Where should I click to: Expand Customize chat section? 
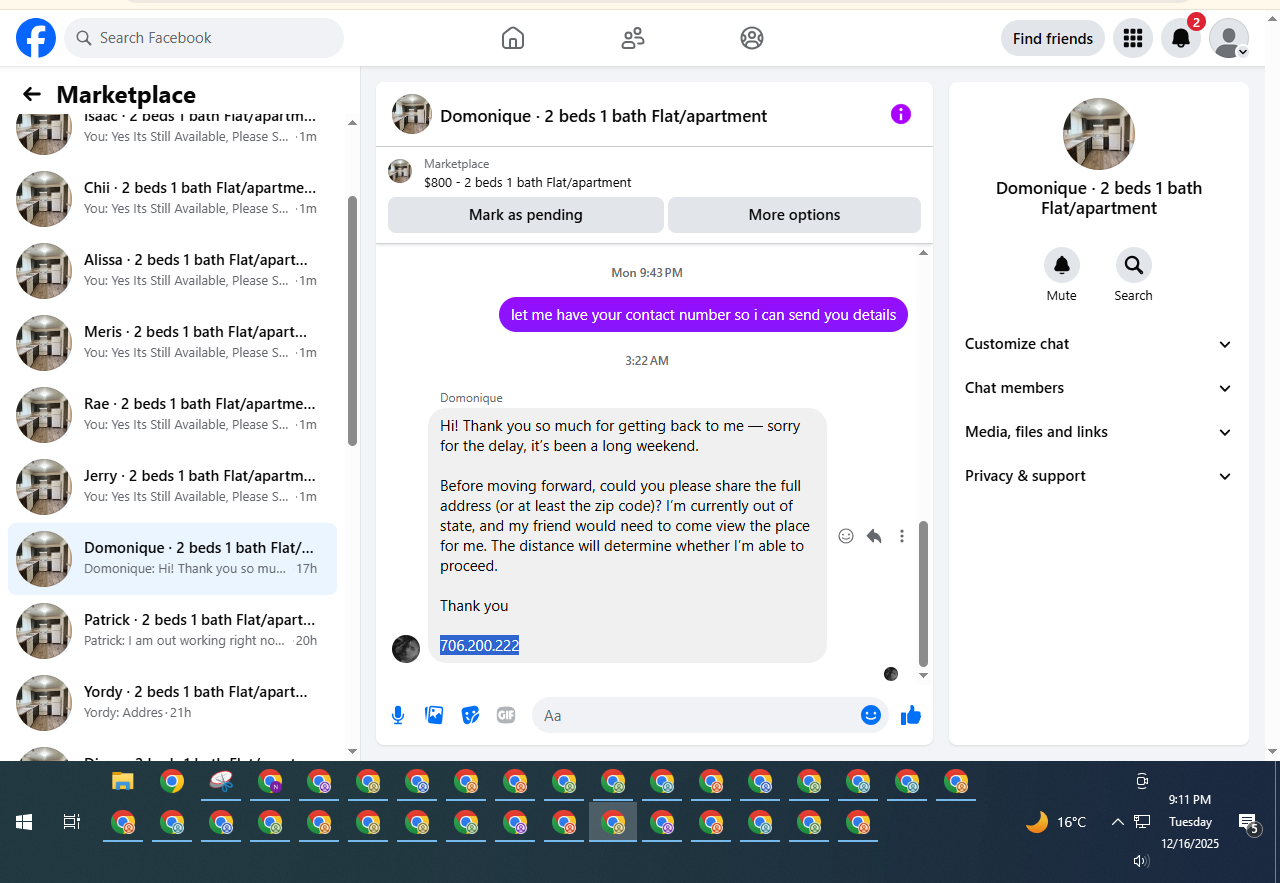point(1098,344)
